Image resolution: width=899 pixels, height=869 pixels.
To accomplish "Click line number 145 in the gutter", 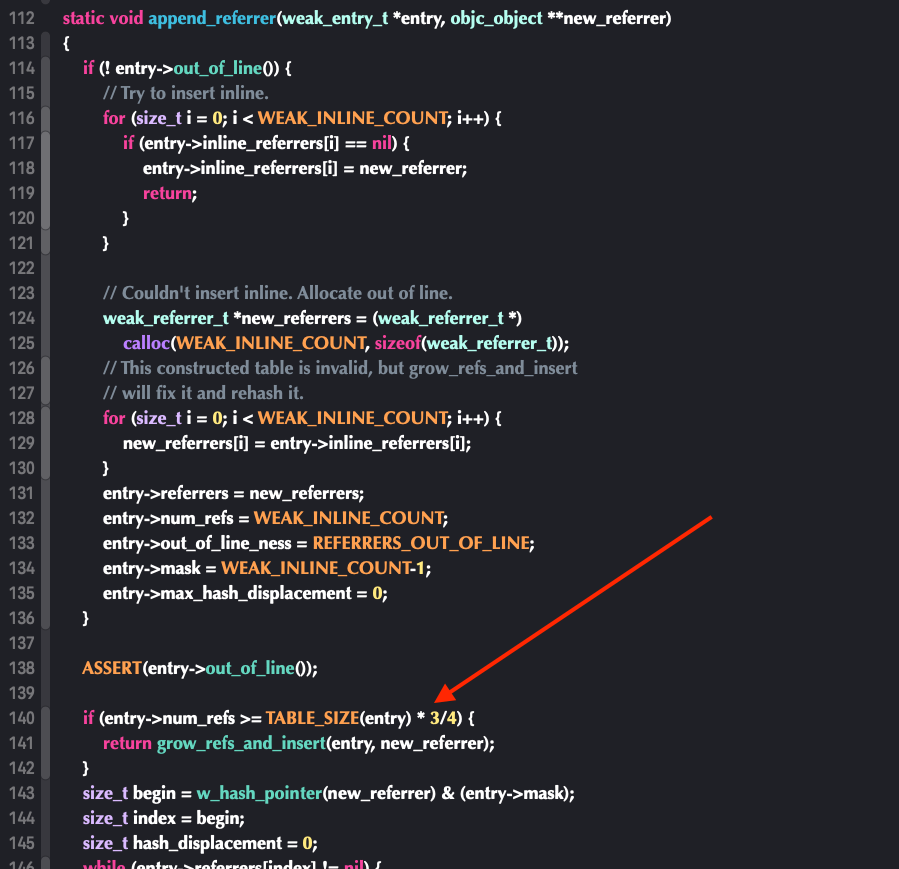I will point(22,843).
